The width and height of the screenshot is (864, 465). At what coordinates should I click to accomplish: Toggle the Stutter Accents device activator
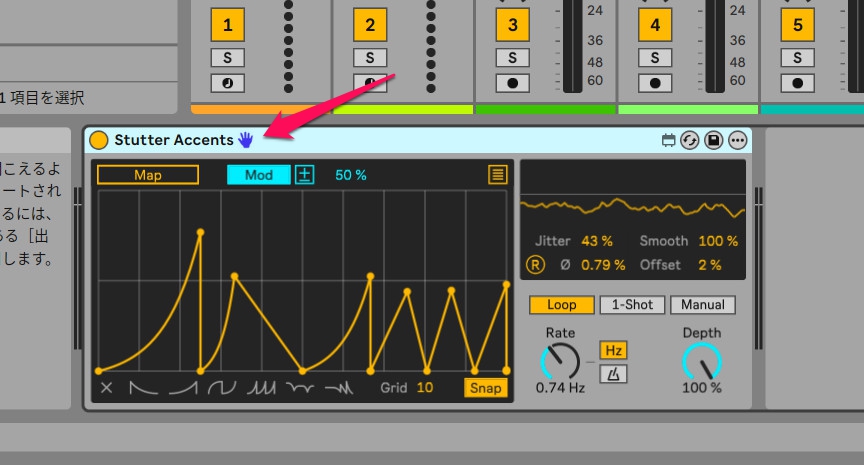click(99, 140)
